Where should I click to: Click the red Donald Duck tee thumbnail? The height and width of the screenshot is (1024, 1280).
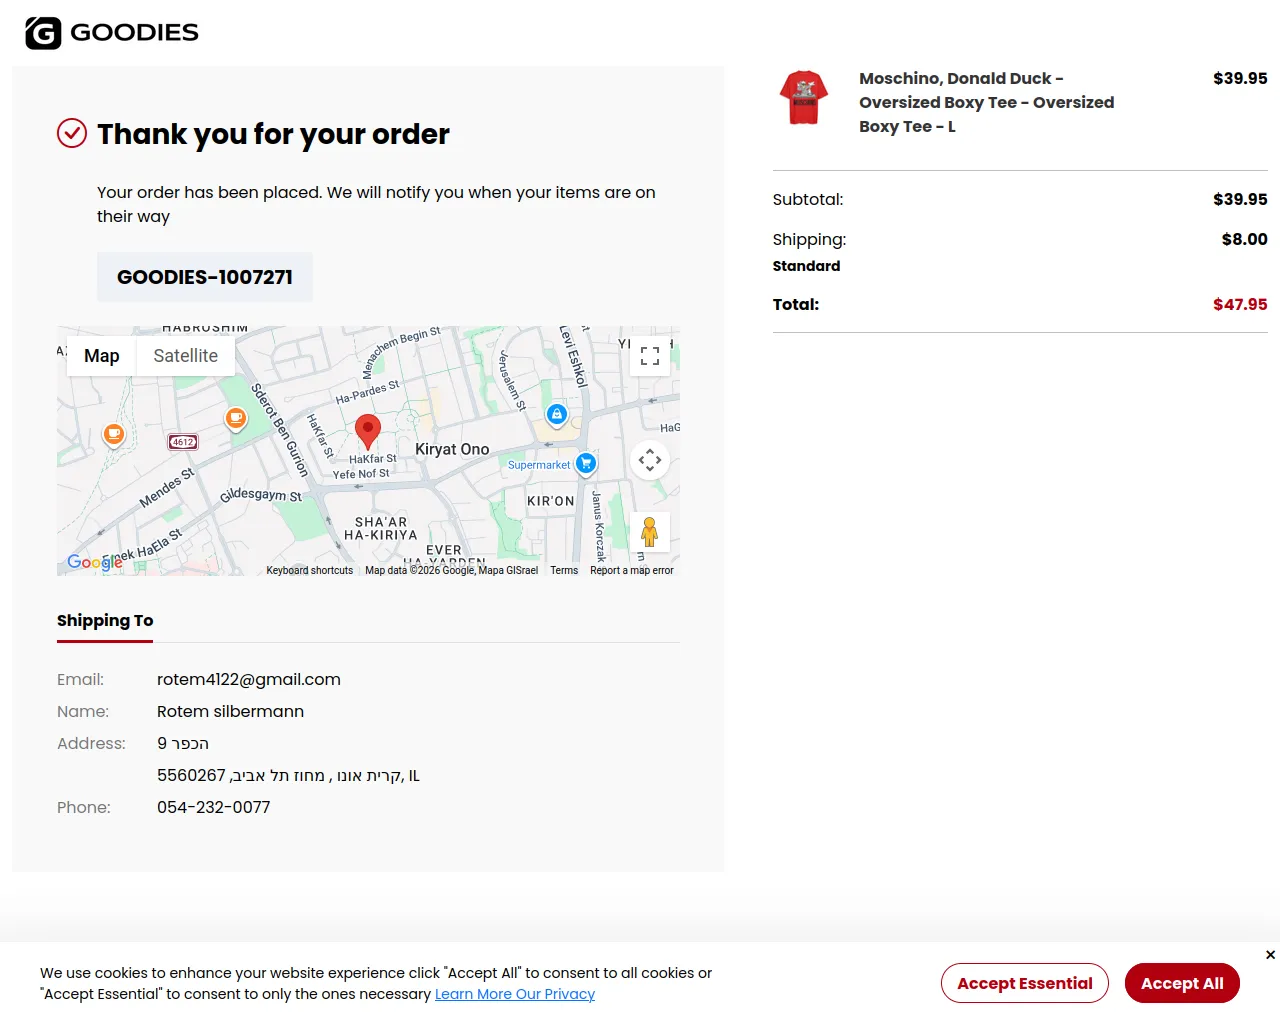coord(804,98)
